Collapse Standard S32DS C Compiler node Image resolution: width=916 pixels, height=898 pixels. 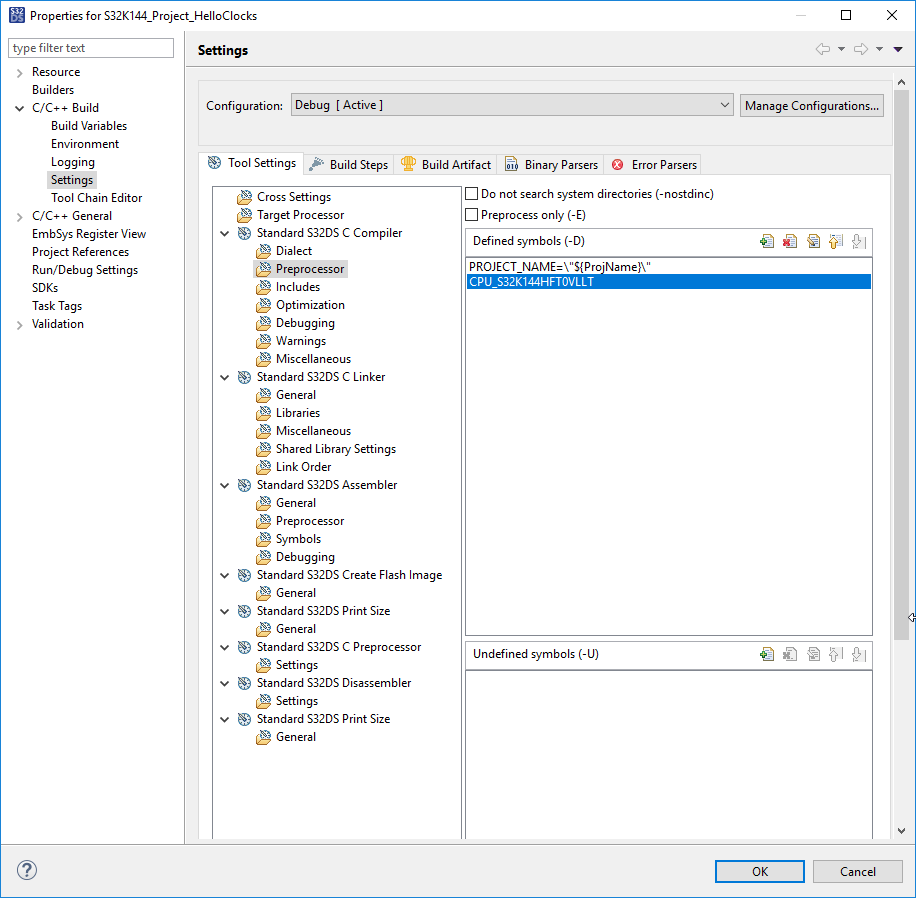pos(225,233)
